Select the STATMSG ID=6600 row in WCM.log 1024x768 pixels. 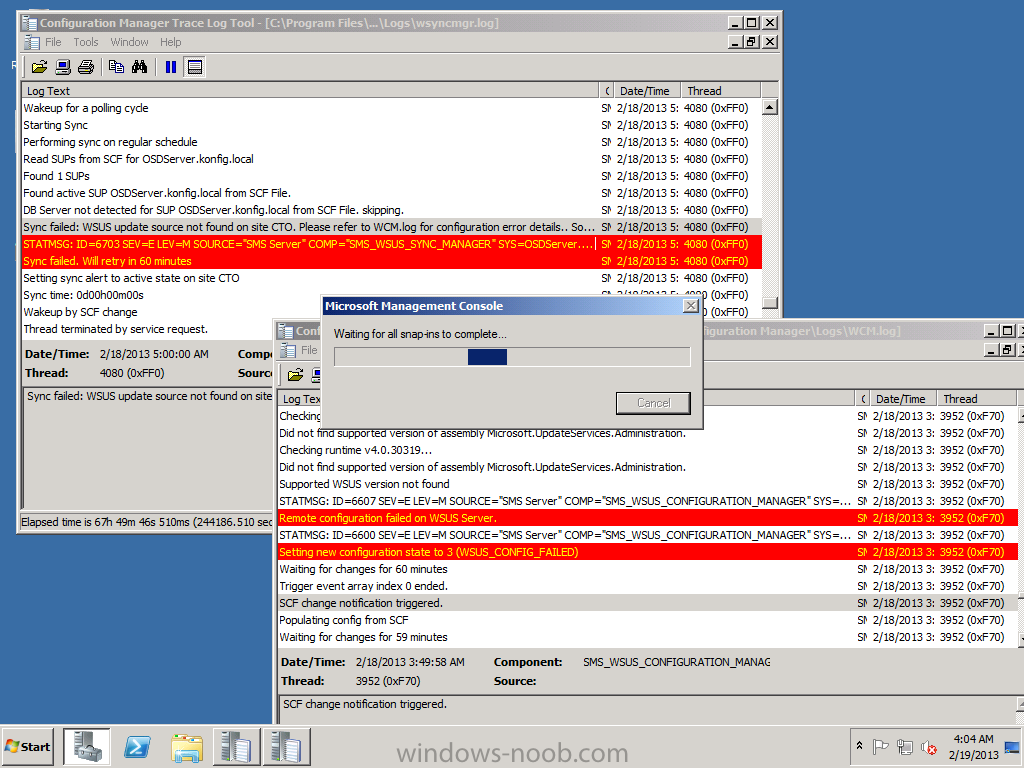(648, 536)
